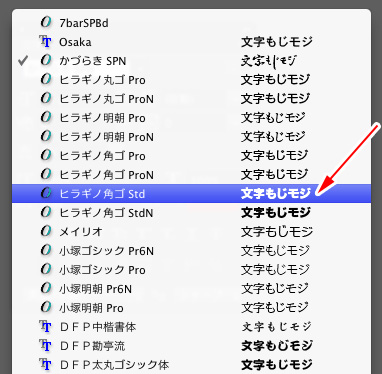
Task: Click OpenType icon beside 小塚明朝 Pr6N
Action: [x=46, y=288]
